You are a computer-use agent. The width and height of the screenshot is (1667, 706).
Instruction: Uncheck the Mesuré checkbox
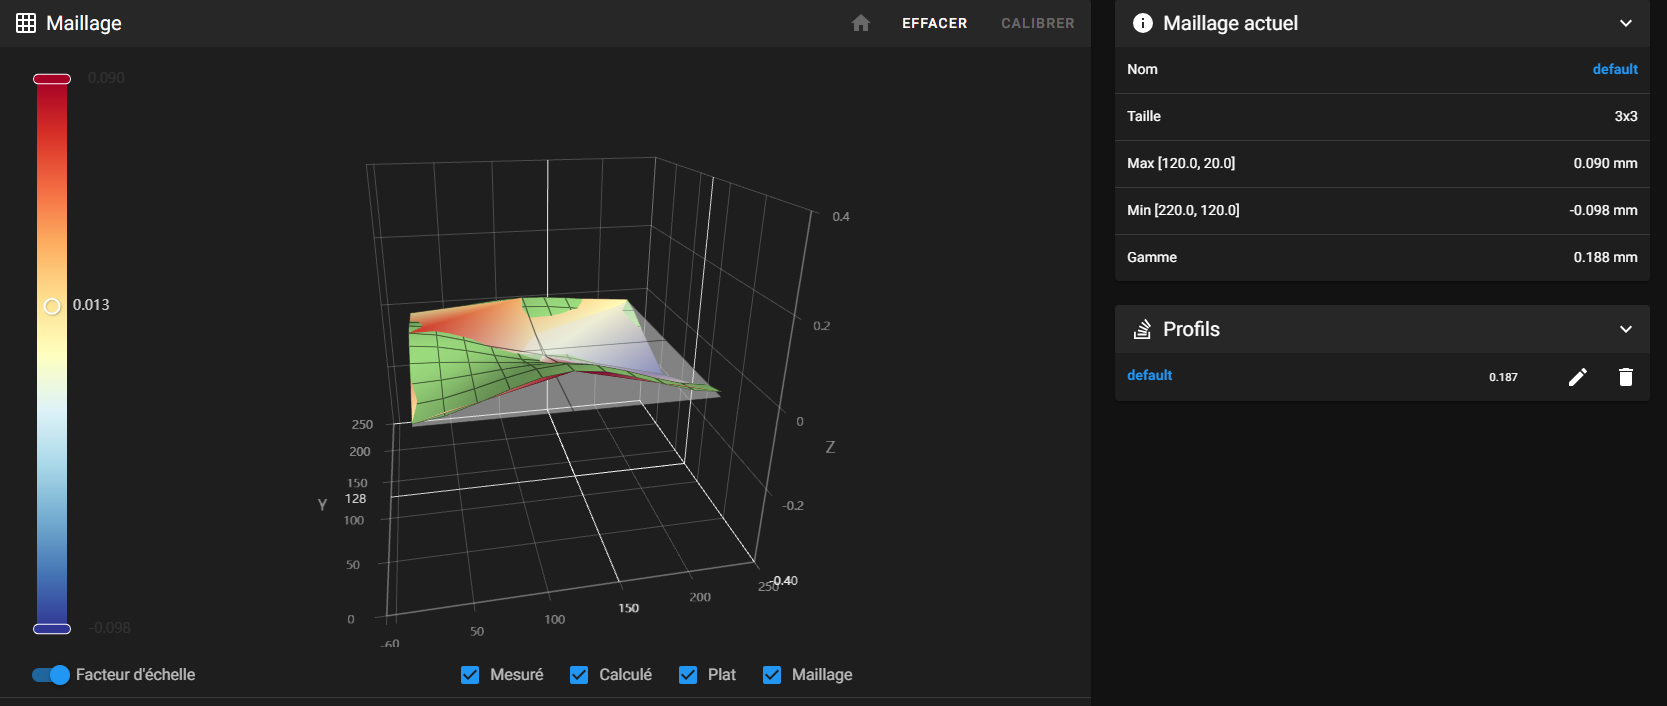point(470,675)
